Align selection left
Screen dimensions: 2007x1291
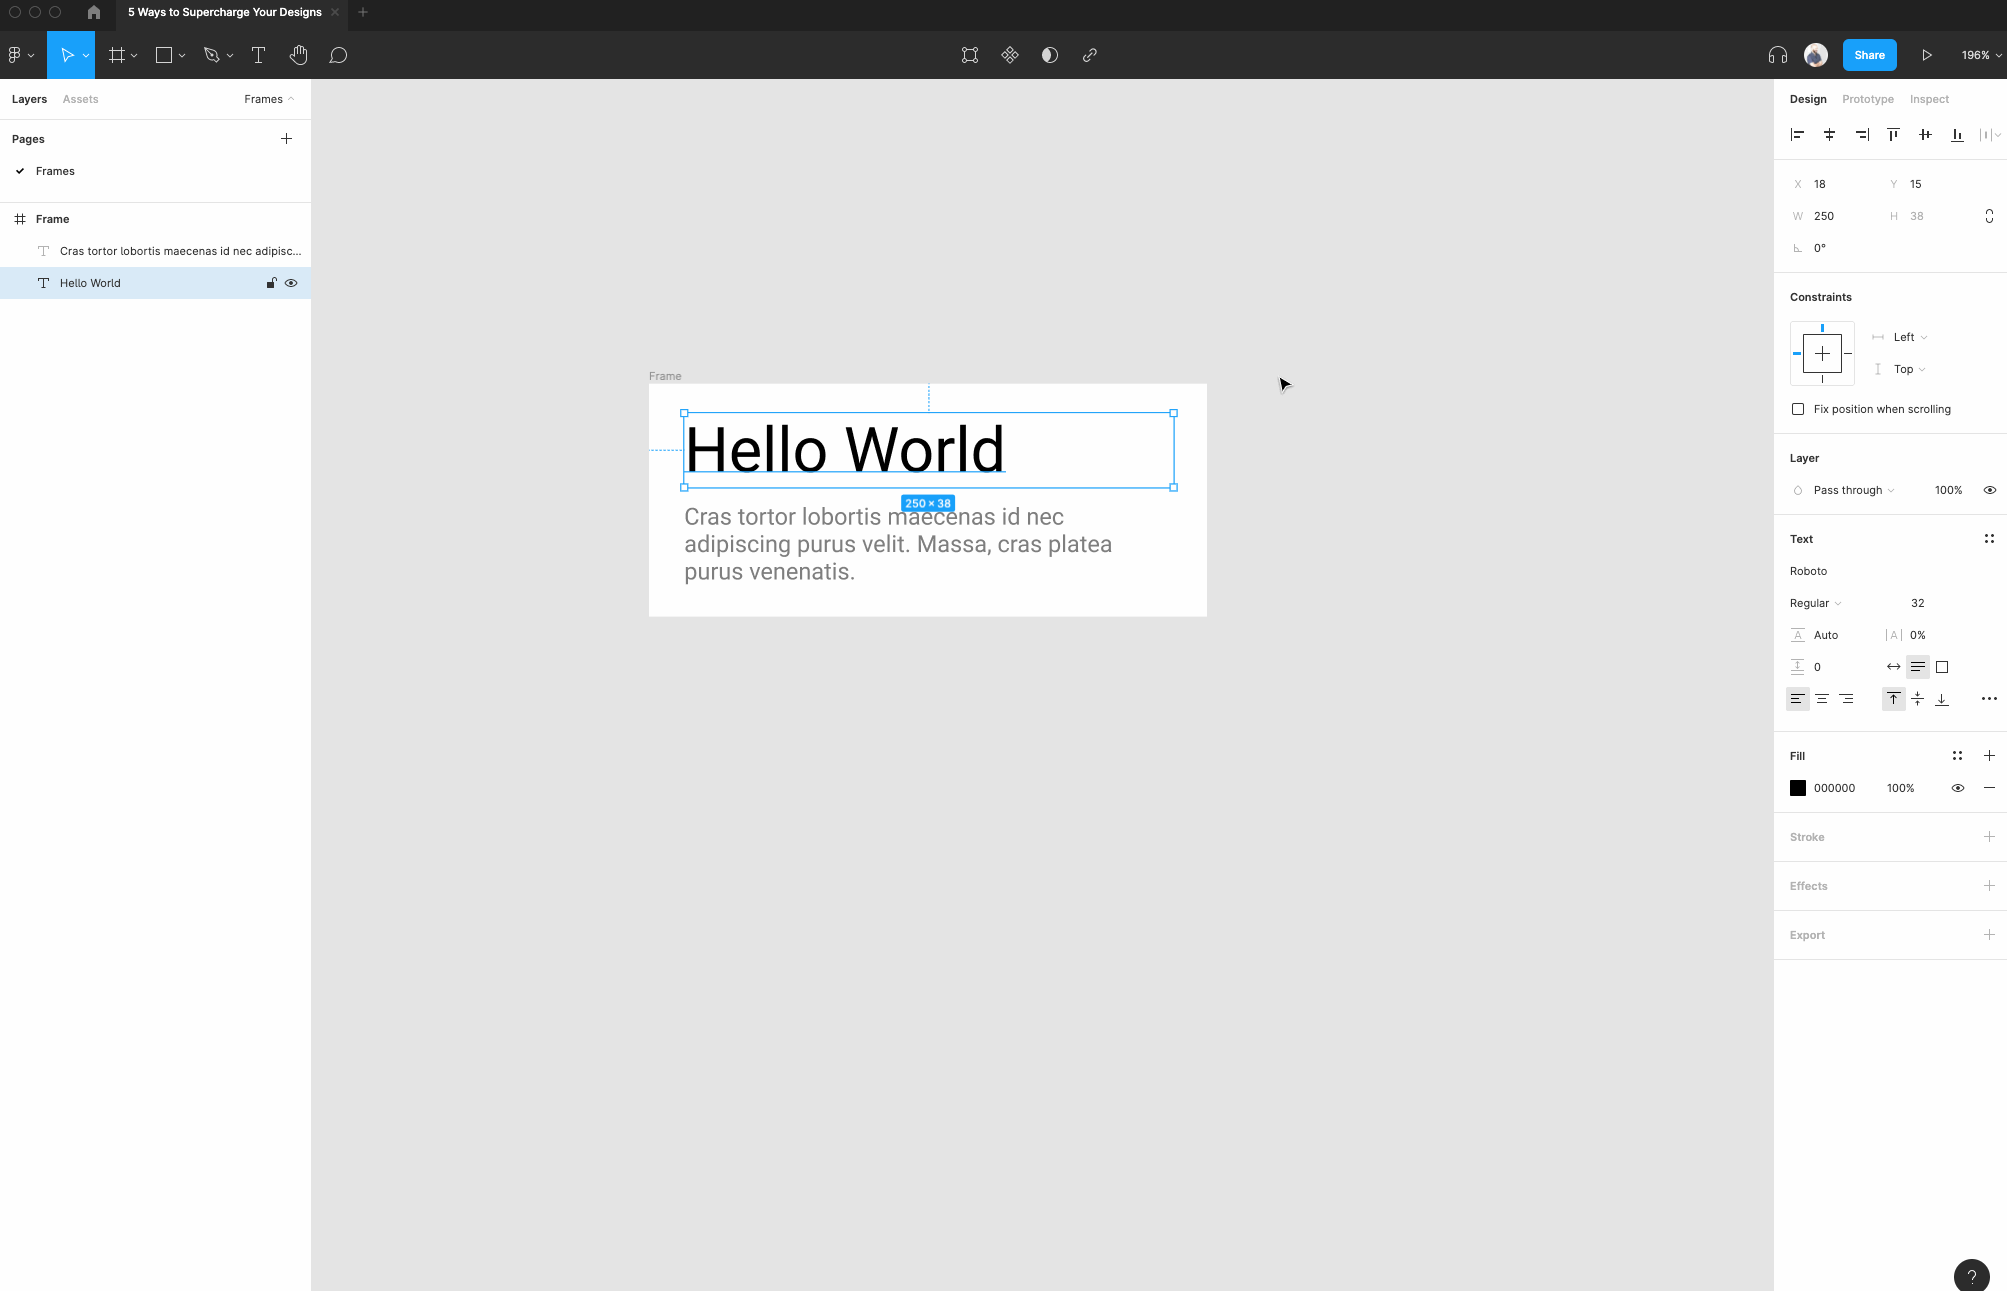[1797, 134]
